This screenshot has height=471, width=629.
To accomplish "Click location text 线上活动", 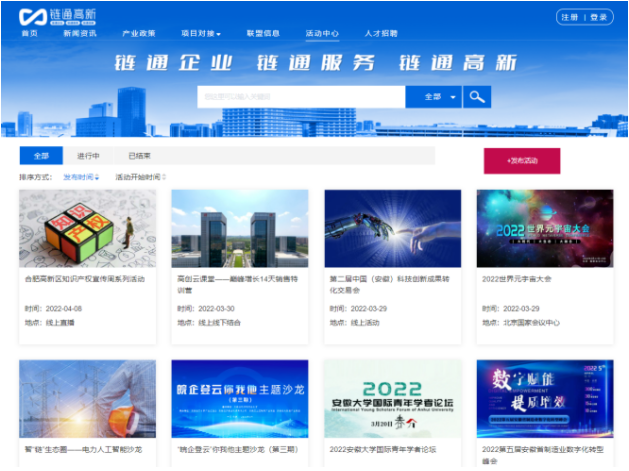I will (365, 323).
